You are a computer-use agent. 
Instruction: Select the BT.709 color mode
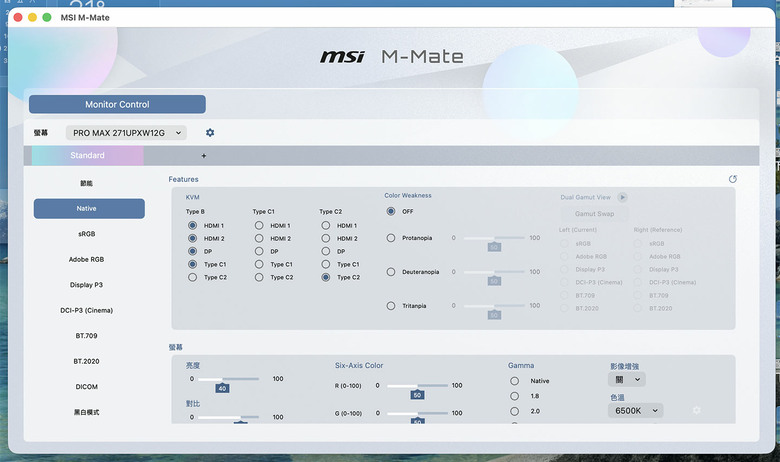click(87, 336)
